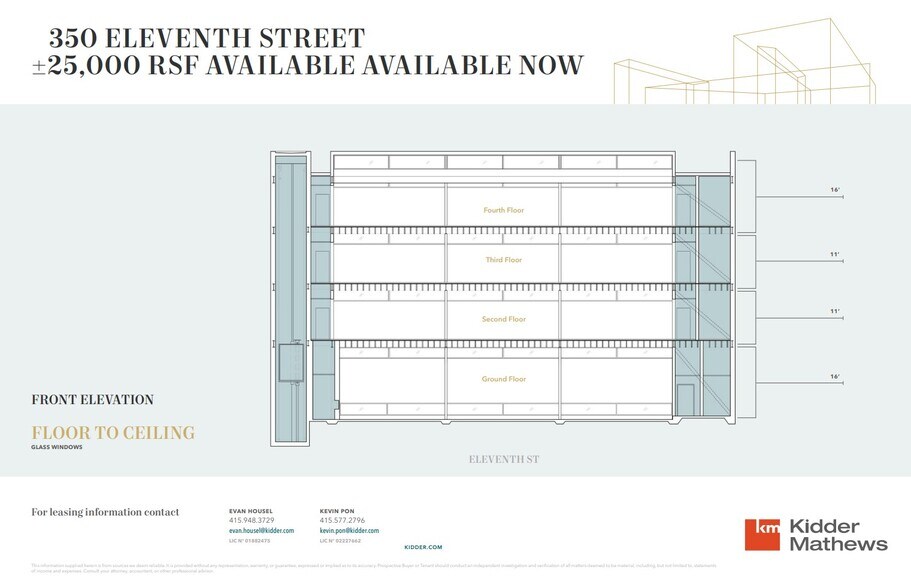Select the sidewalk line labeled ELEVENTH ST
Screen dimensions: 911x588
(x=502, y=459)
